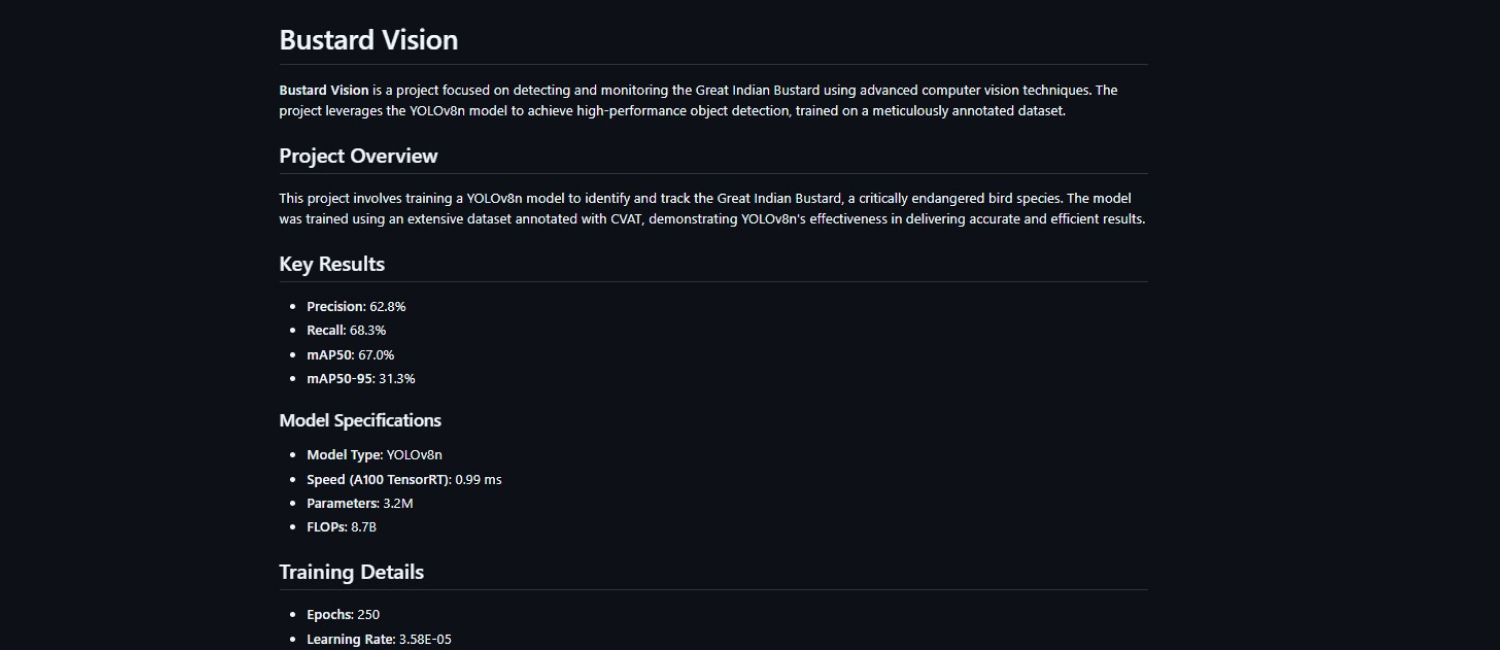
Task: Click the FLOPs 8.7B list item
Action: click(x=341, y=527)
